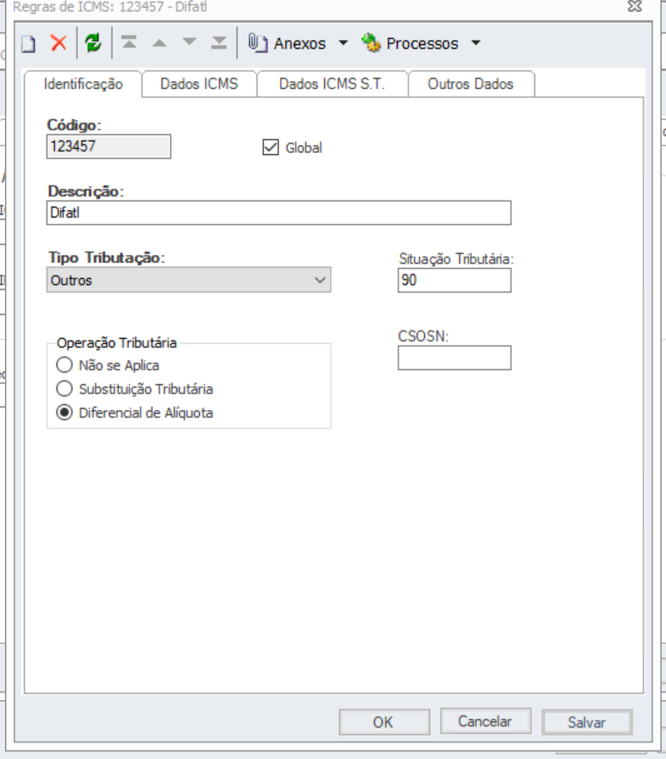Toggle the Global checkbox

point(271,147)
